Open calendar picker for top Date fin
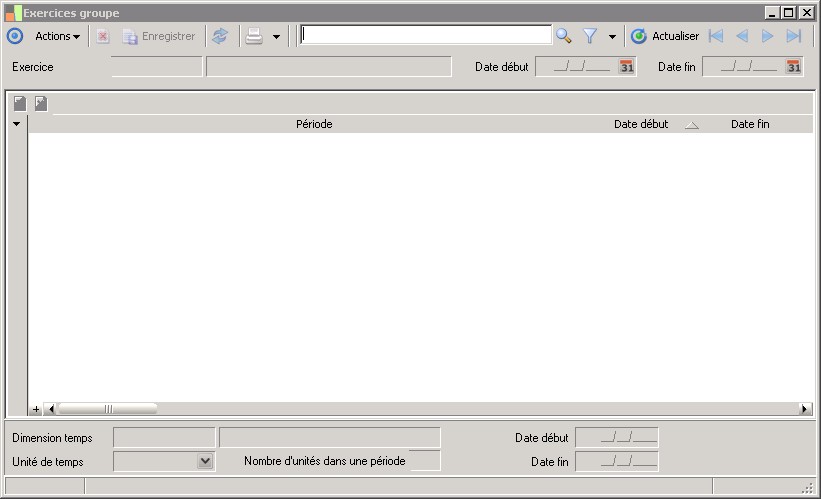The width and height of the screenshot is (821, 499). coord(794,66)
